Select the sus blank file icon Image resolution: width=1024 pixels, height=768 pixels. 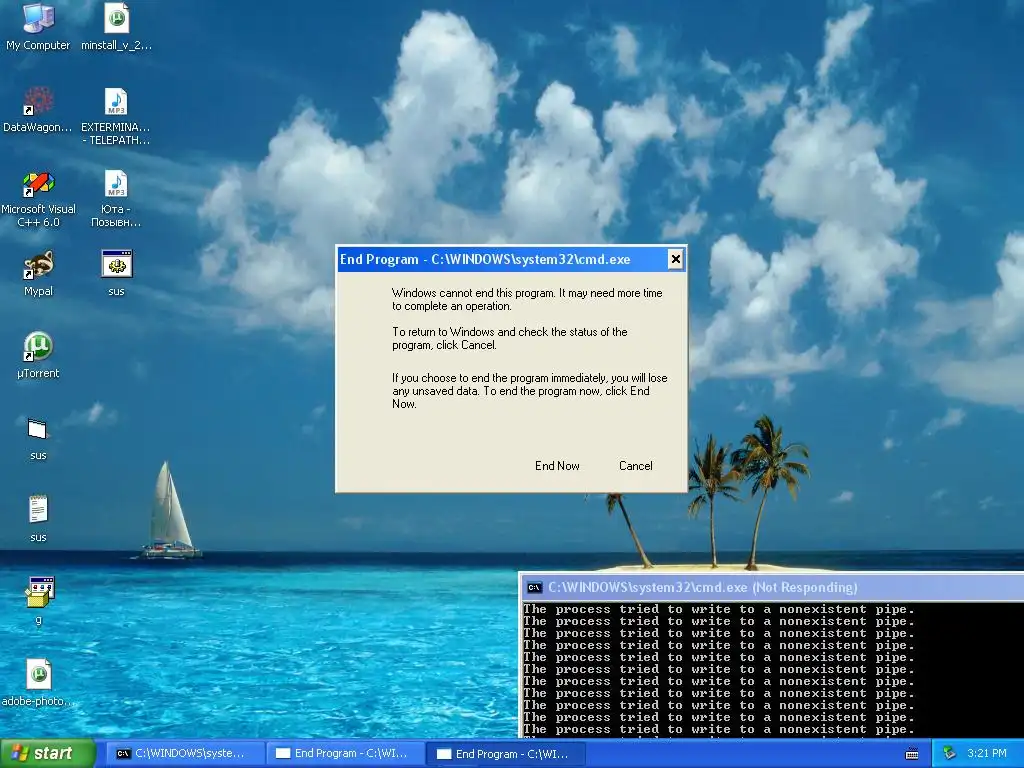38,438
